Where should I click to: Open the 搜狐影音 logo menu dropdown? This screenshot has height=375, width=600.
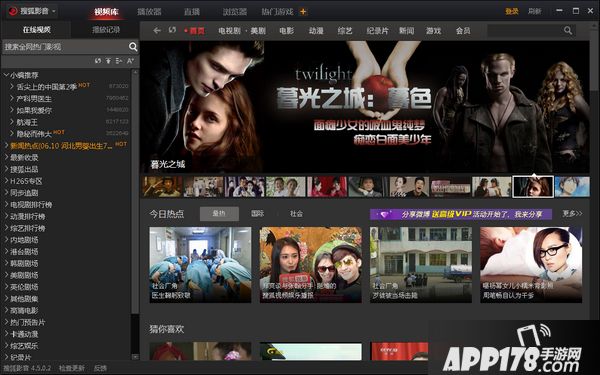(x=33, y=11)
